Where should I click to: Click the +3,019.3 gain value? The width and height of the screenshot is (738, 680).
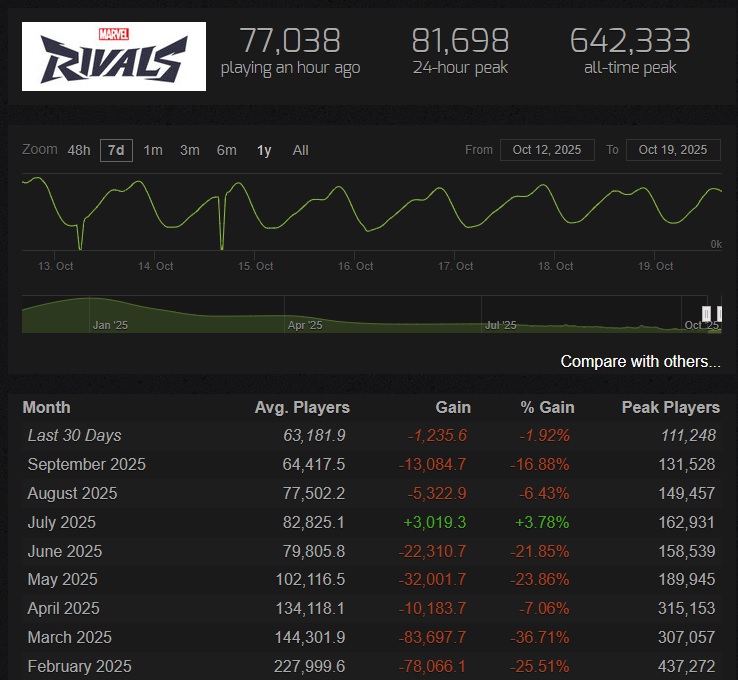[435, 522]
